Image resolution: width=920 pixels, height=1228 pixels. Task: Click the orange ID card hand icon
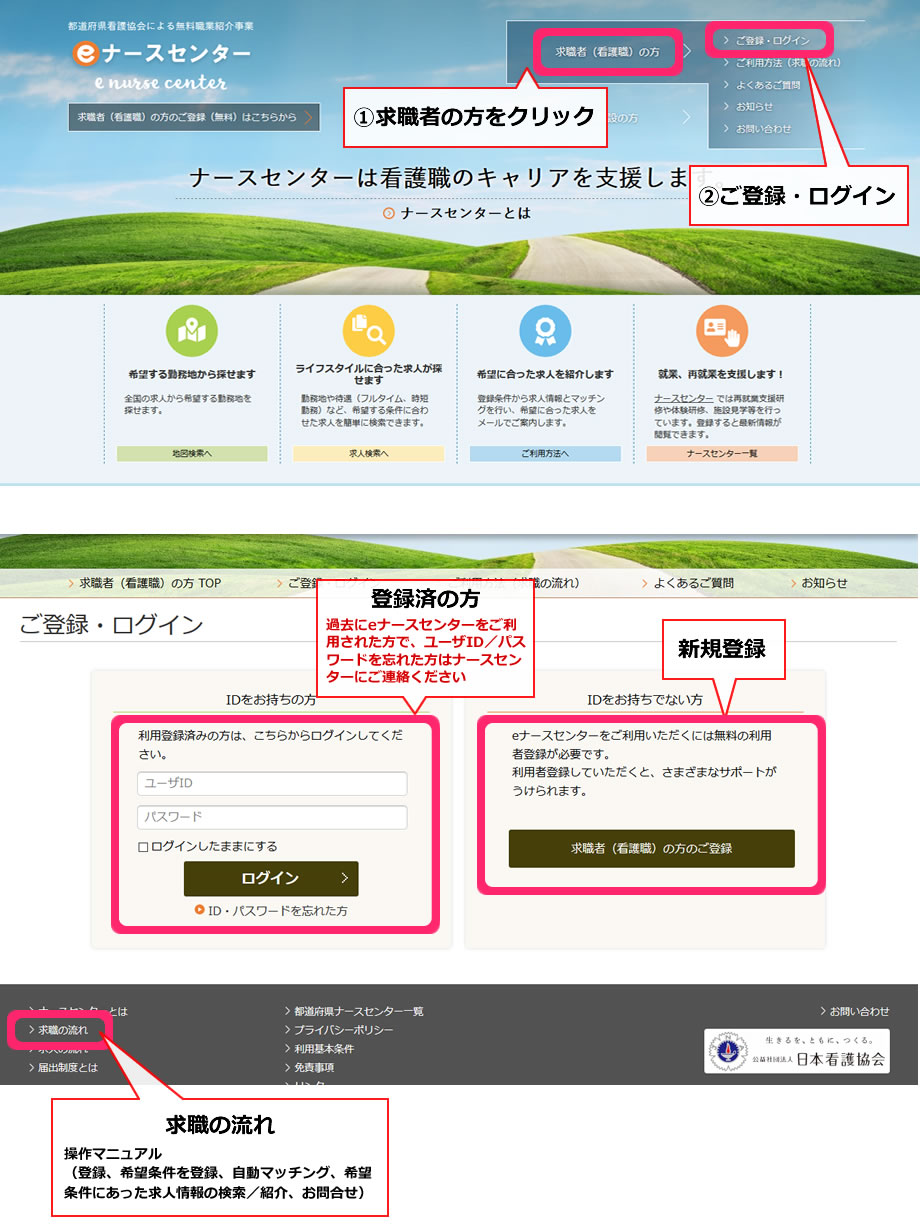click(721, 332)
